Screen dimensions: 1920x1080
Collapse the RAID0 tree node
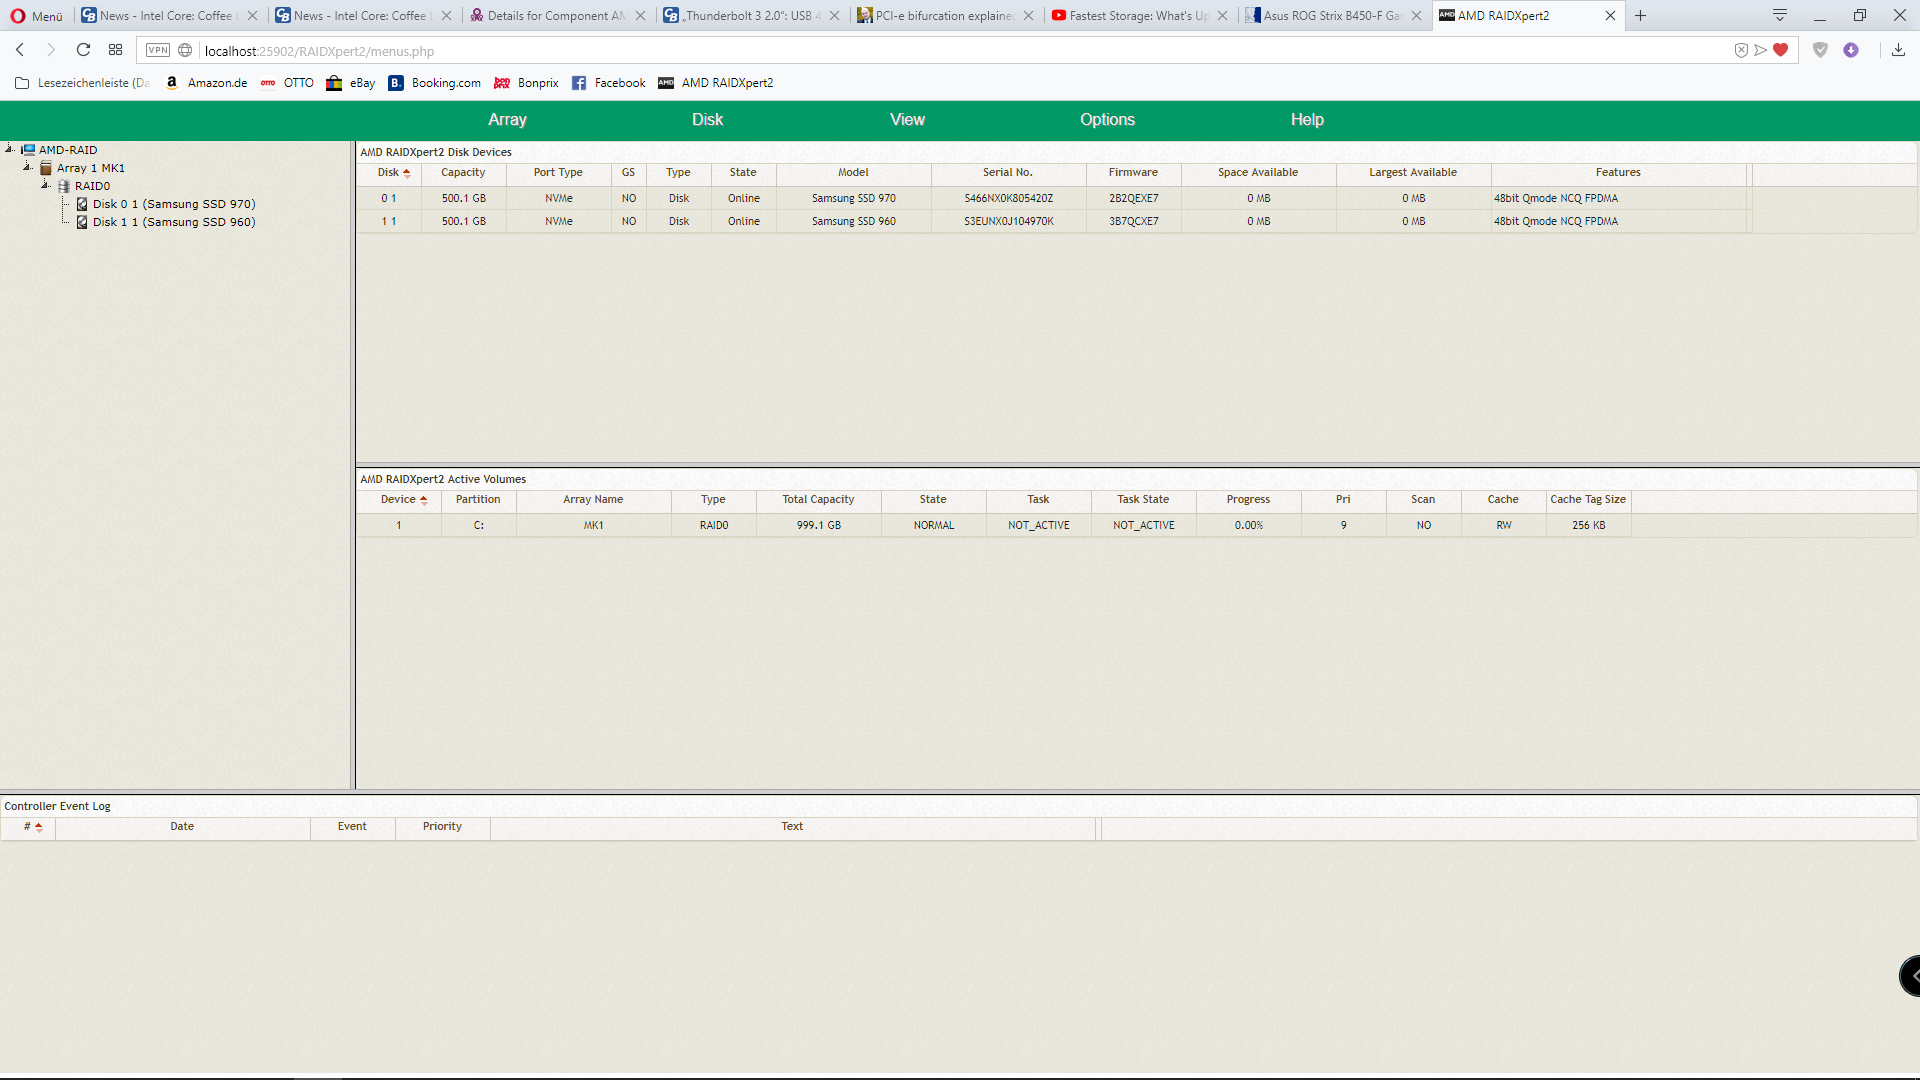pyautogui.click(x=46, y=185)
